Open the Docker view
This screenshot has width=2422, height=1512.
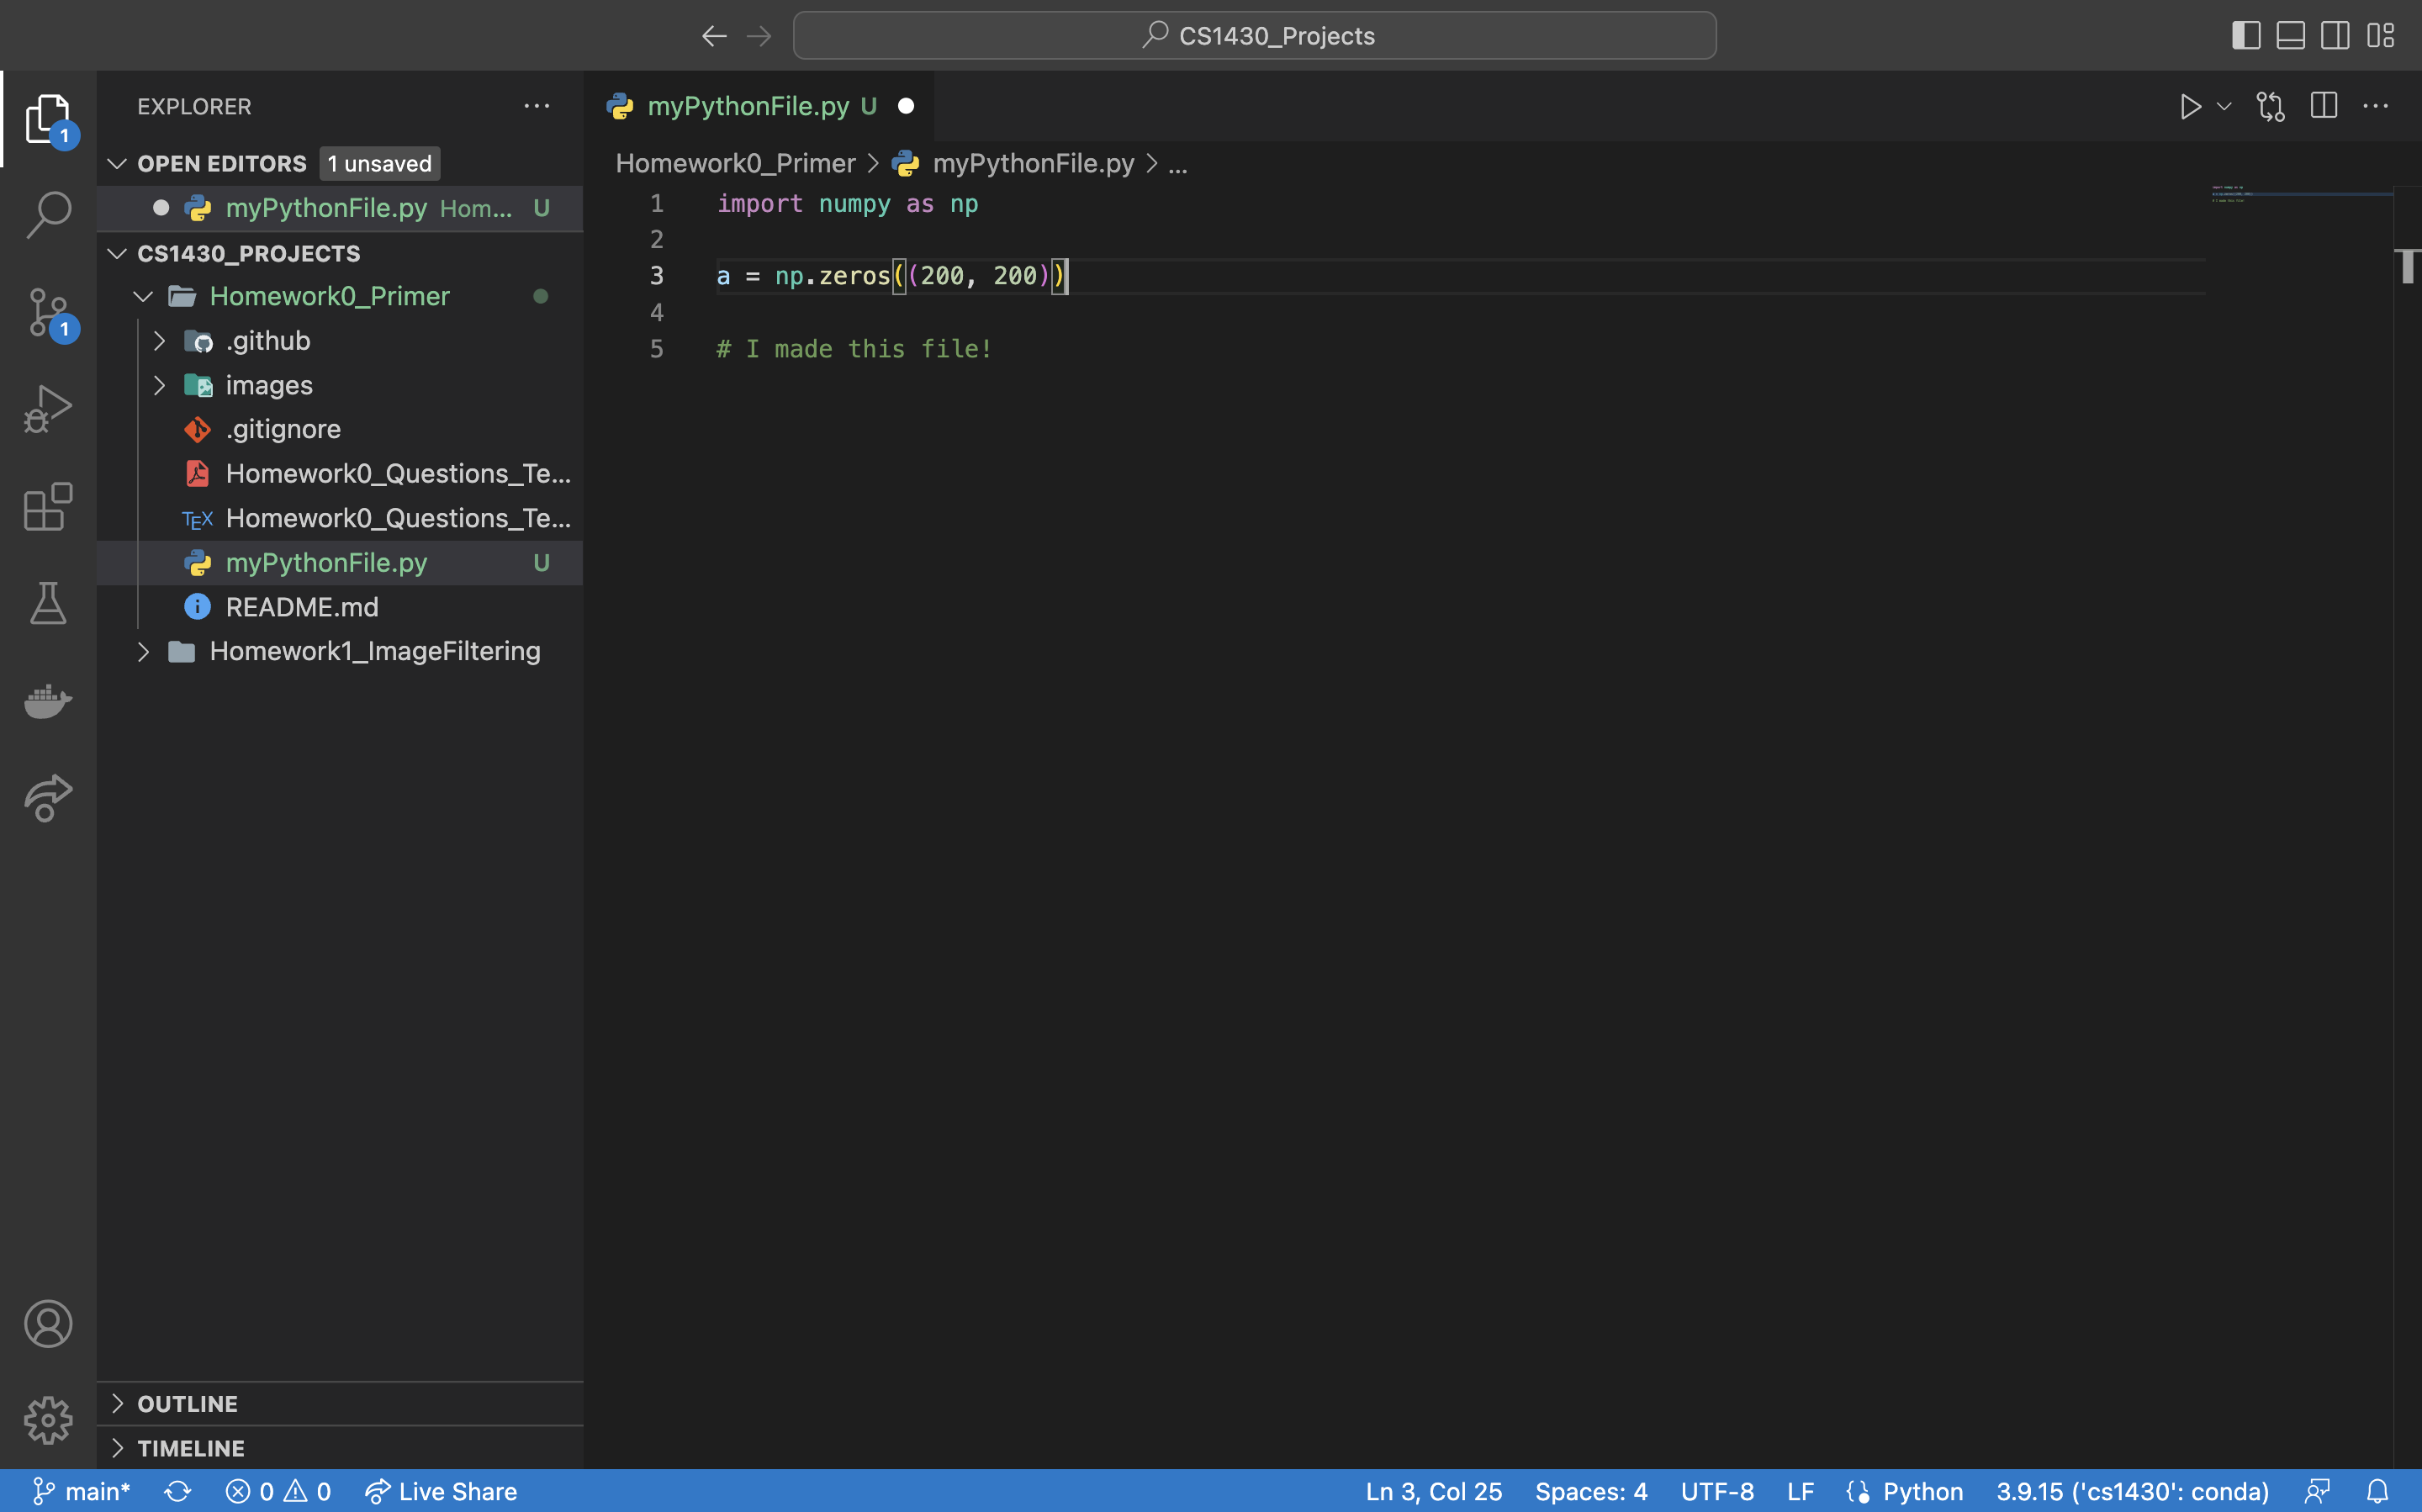(x=47, y=701)
